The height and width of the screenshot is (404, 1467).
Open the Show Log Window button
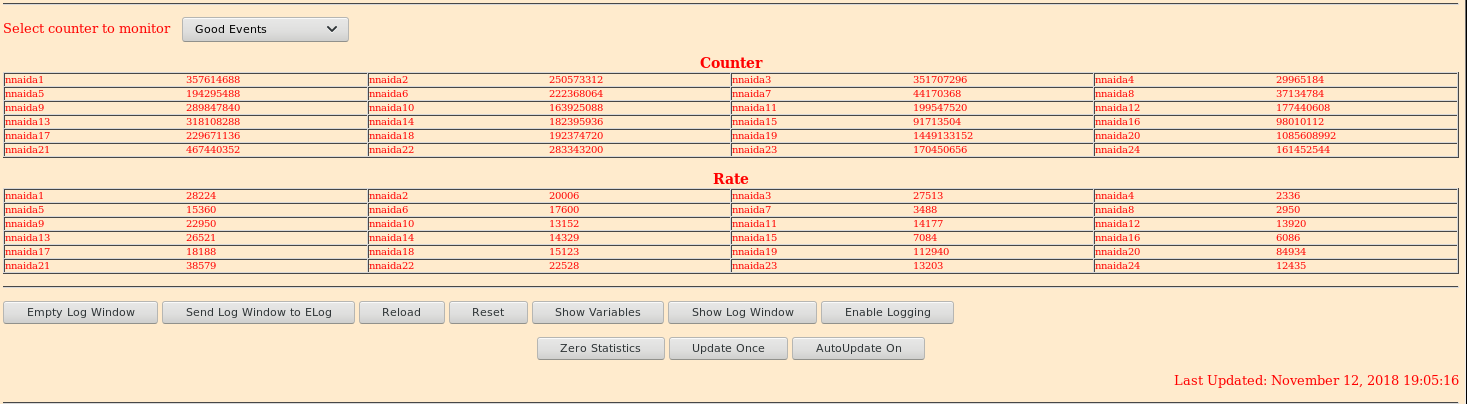pyautogui.click(x=743, y=312)
